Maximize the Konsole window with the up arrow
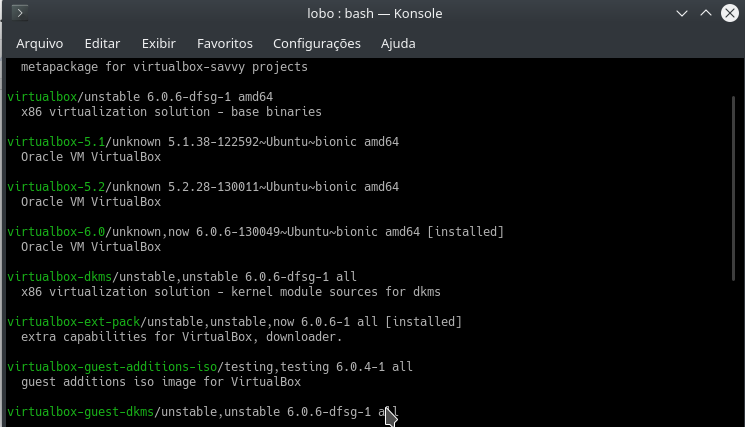The image size is (745, 427). pos(706,13)
